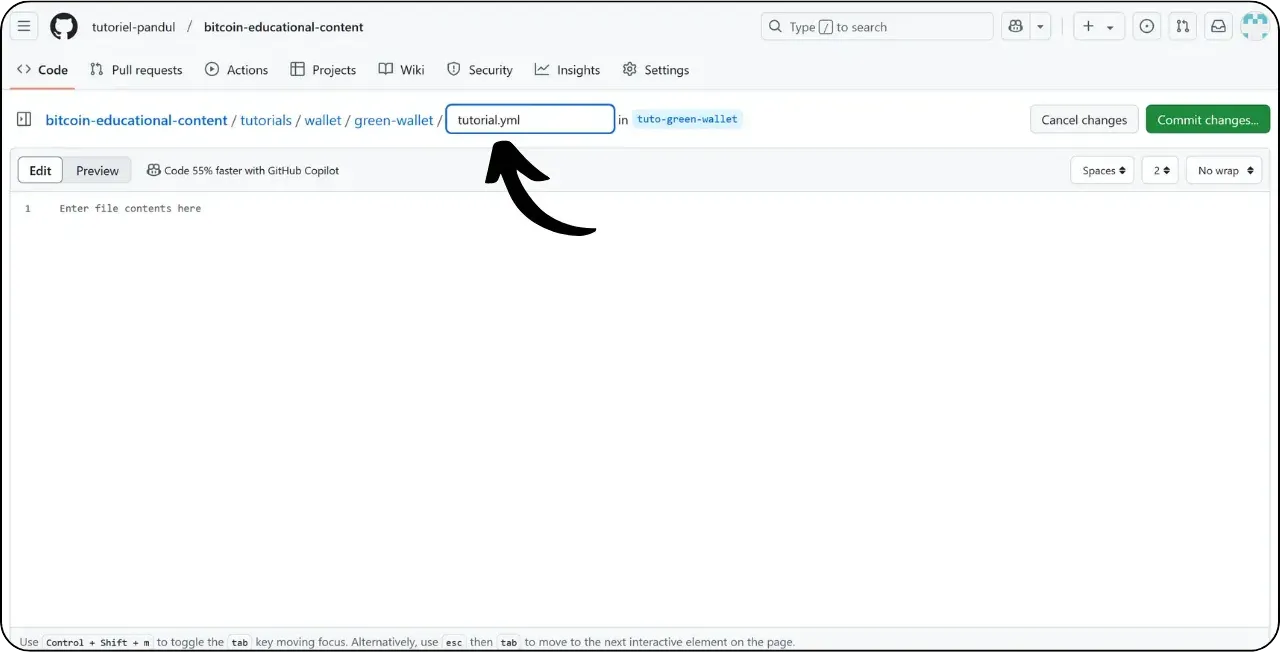
Task: Click the GitHub home logo
Action: tap(63, 26)
